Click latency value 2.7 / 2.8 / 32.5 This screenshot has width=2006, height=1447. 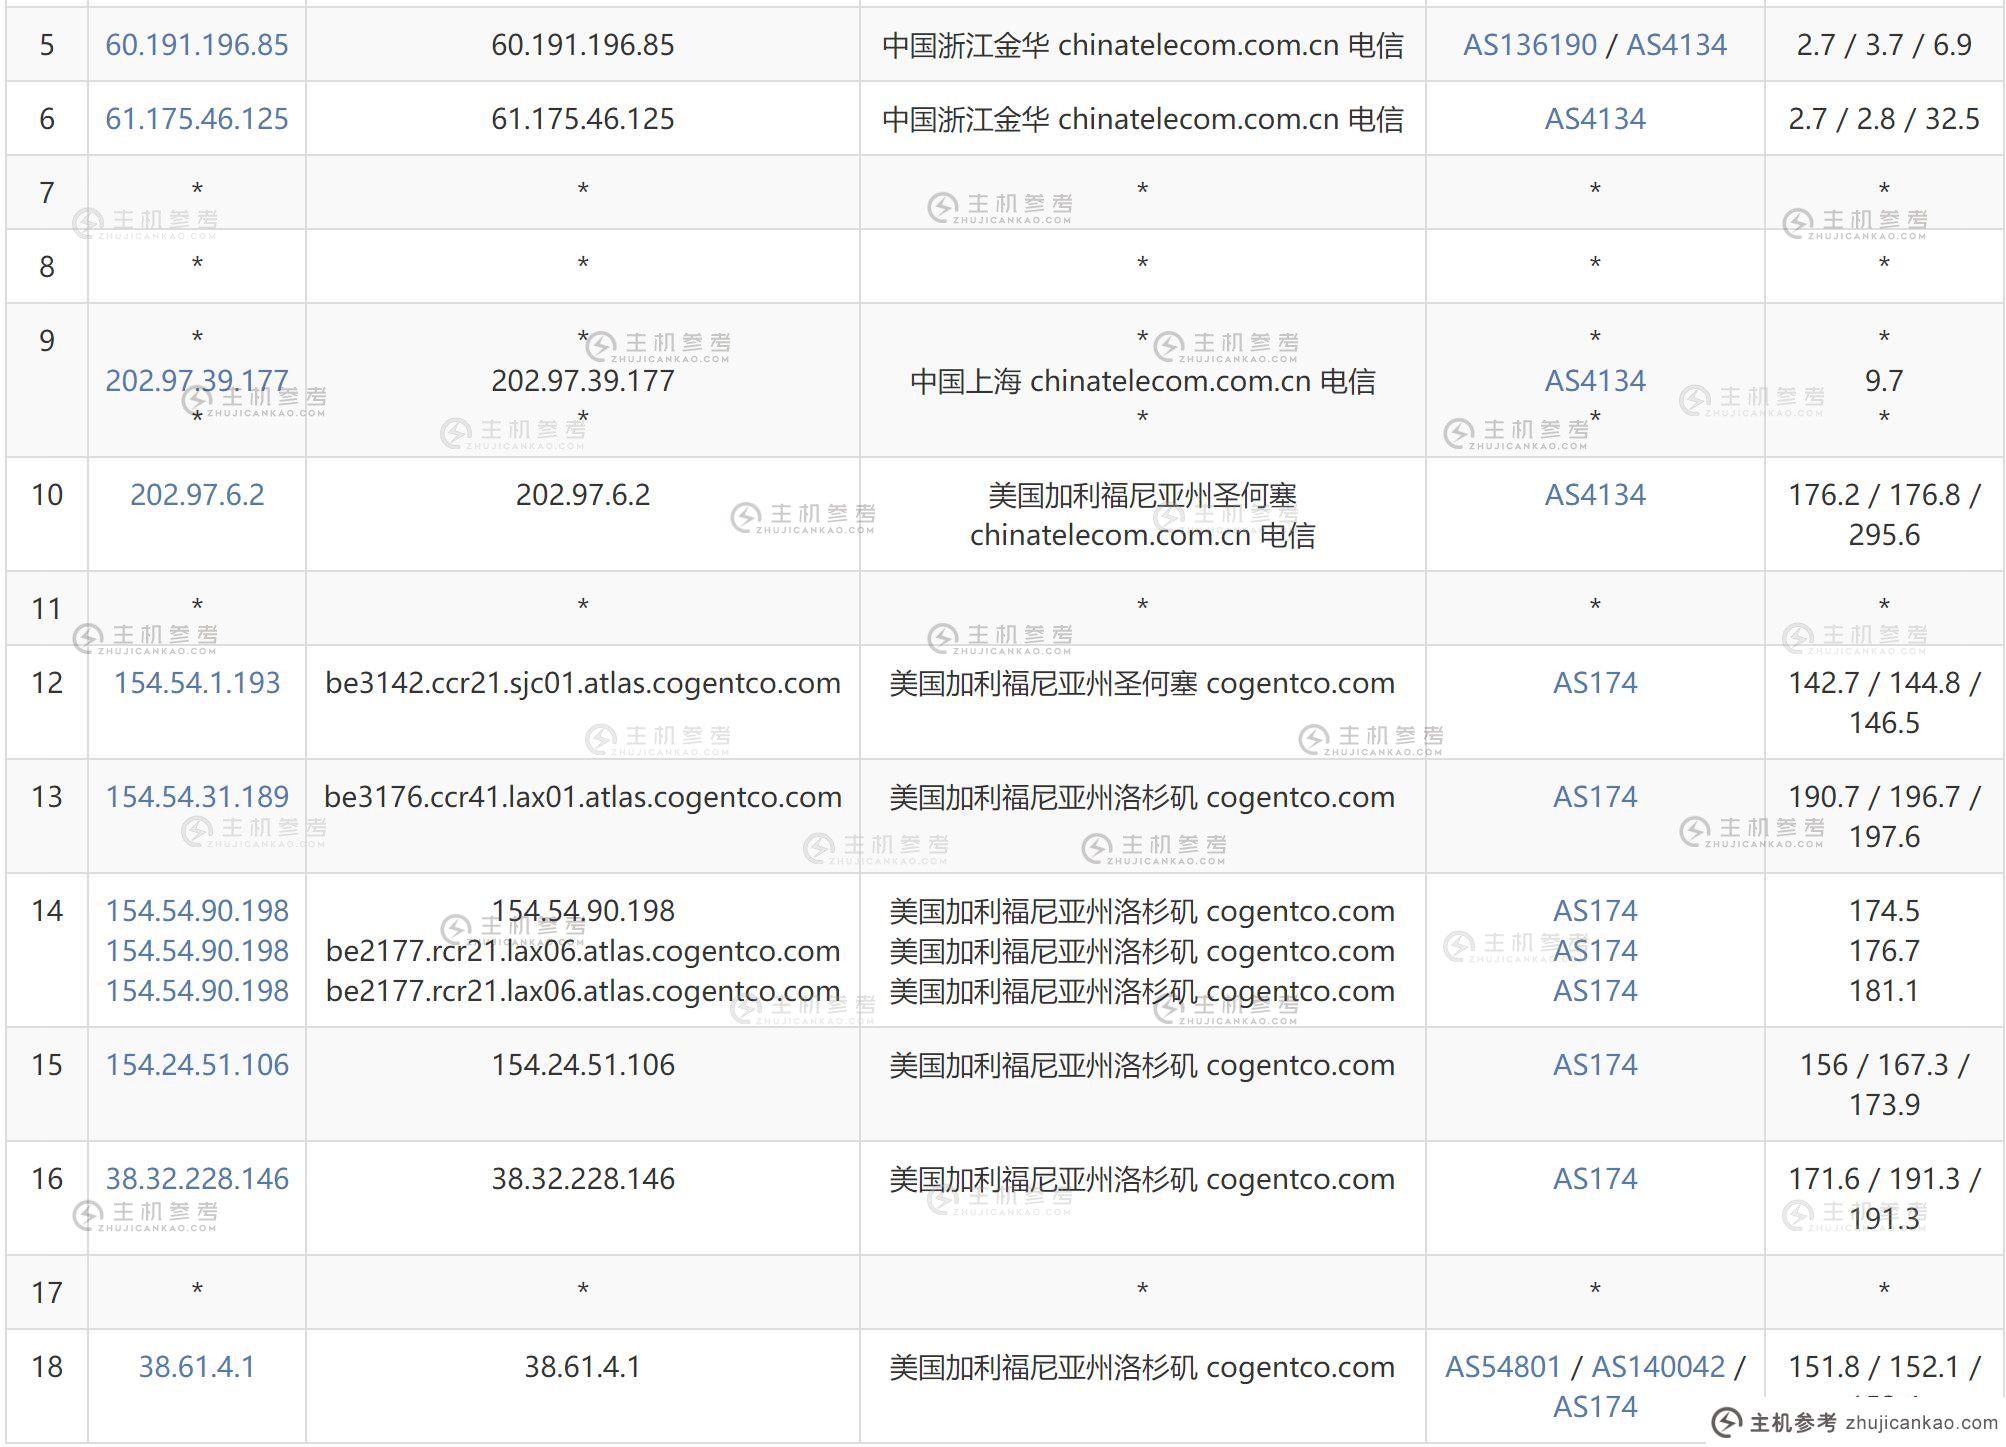[x=1884, y=119]
